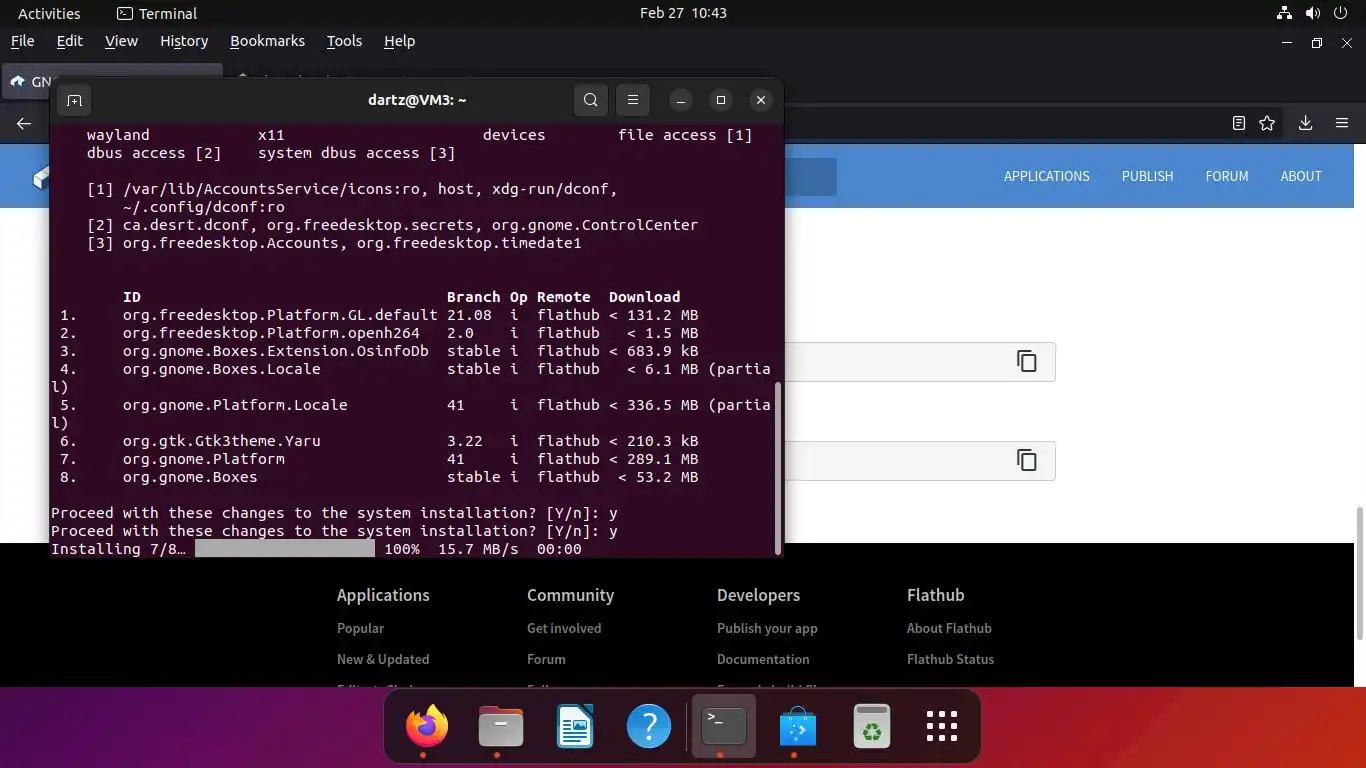Click Publish your app footer link
The width and height of the screenshot is (1366, 768).
(767, 628)
